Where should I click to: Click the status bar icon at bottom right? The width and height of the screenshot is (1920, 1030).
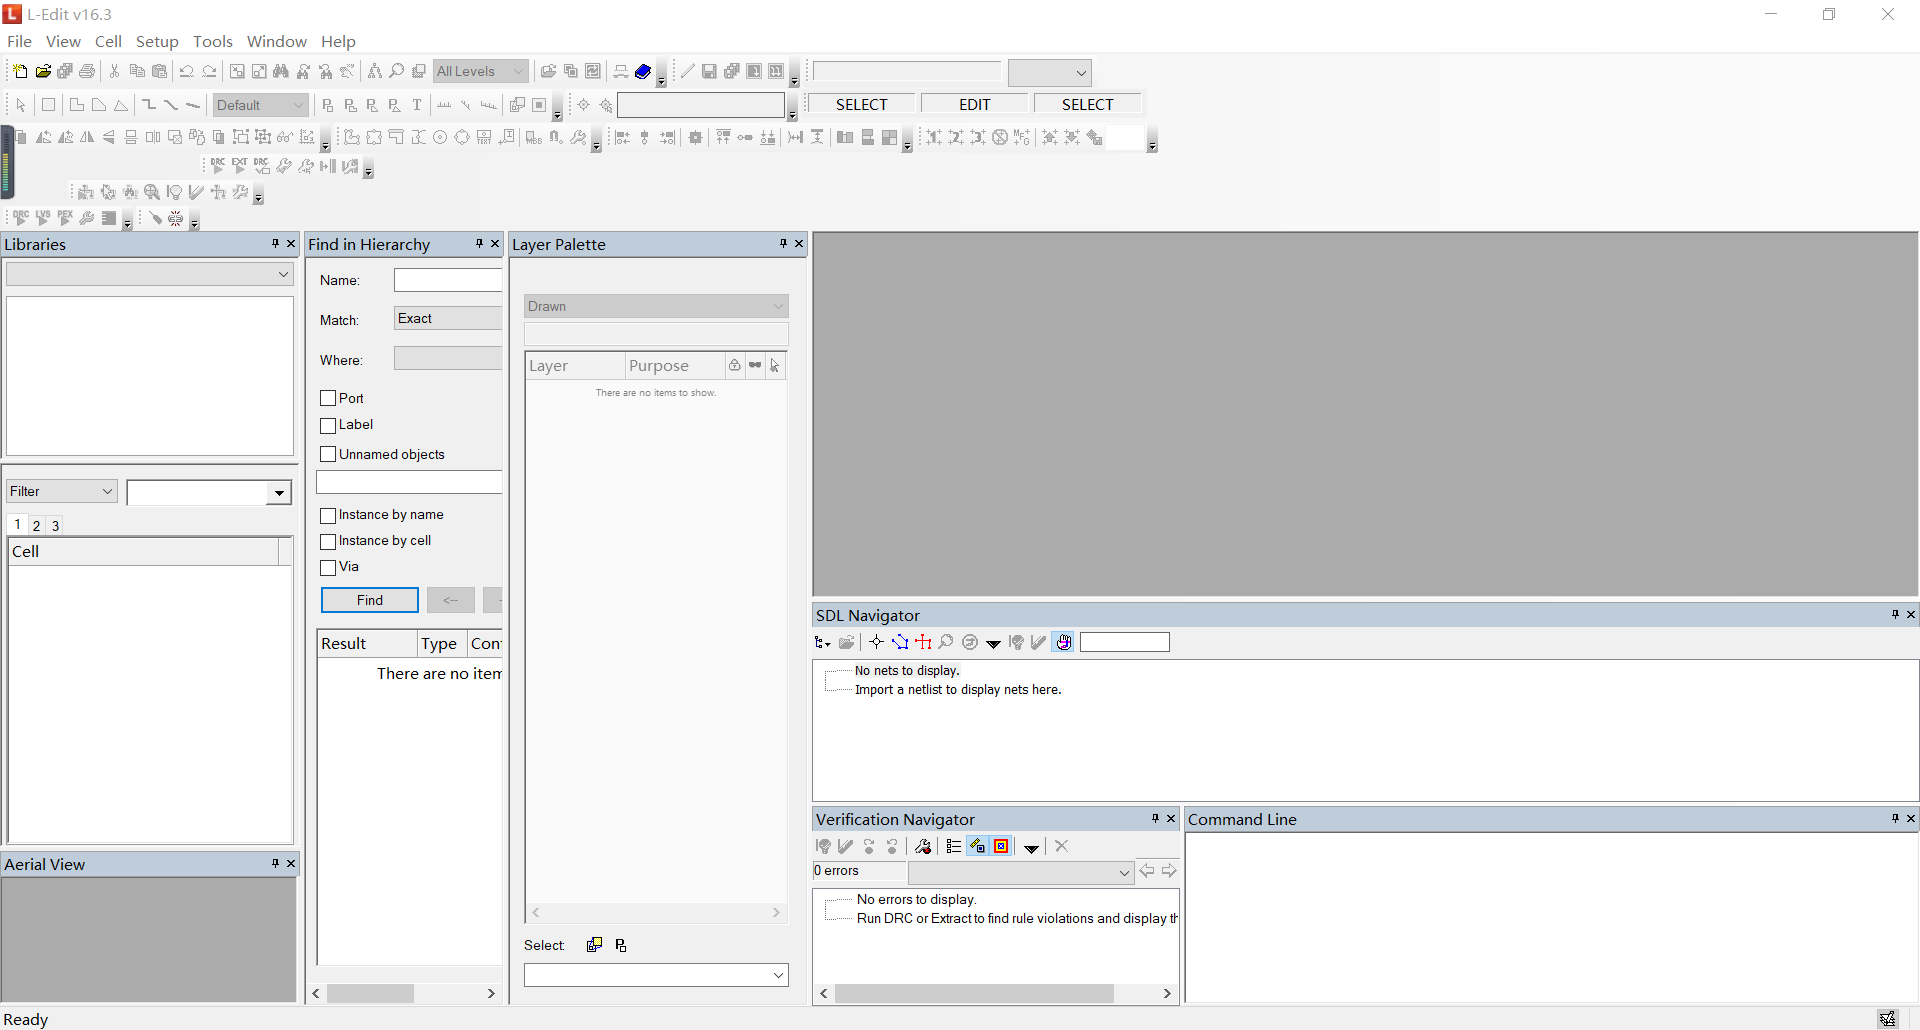(x=1887, y=1019)
